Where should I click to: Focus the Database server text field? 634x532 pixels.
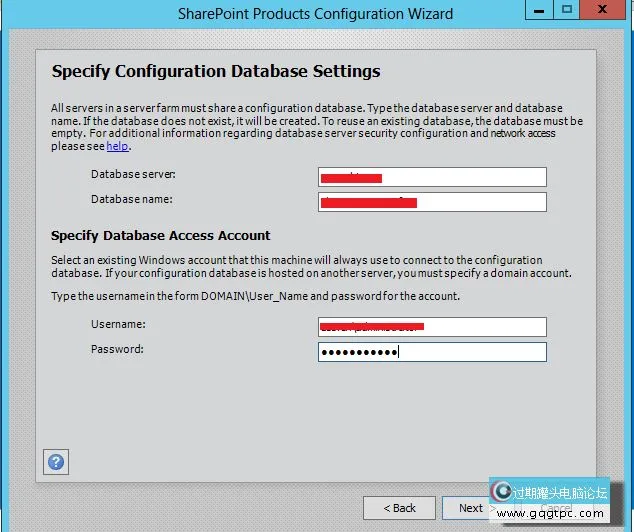[x=432, y=177]
